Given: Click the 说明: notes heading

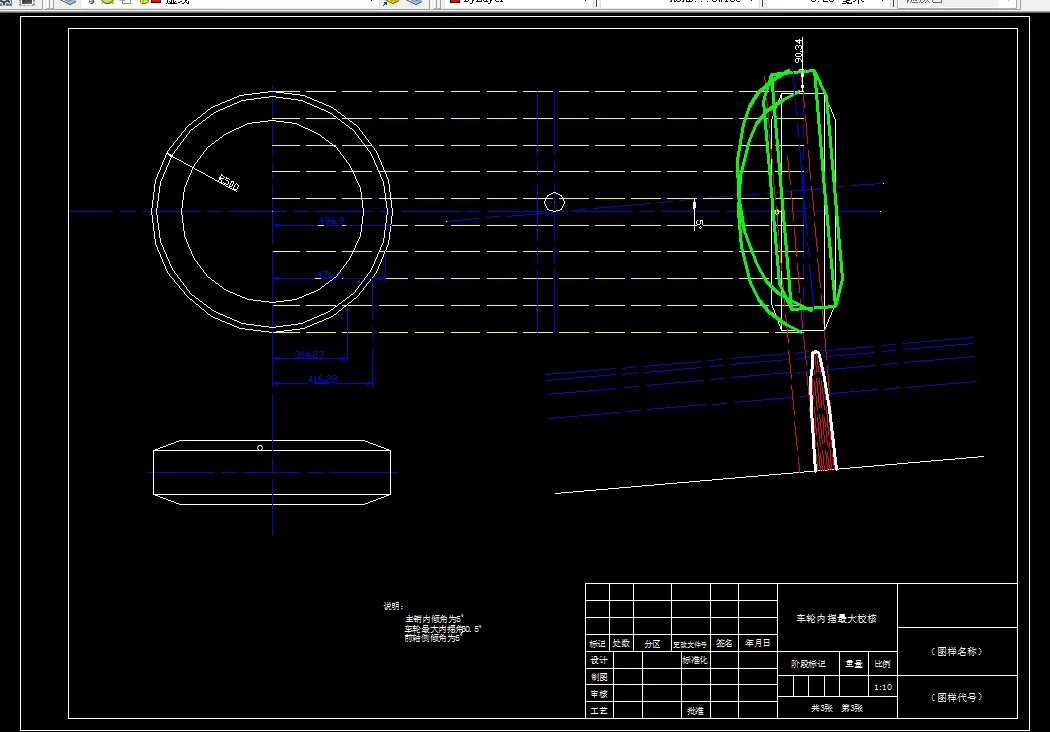Looking at the screenshot, I should pos(393,606).
